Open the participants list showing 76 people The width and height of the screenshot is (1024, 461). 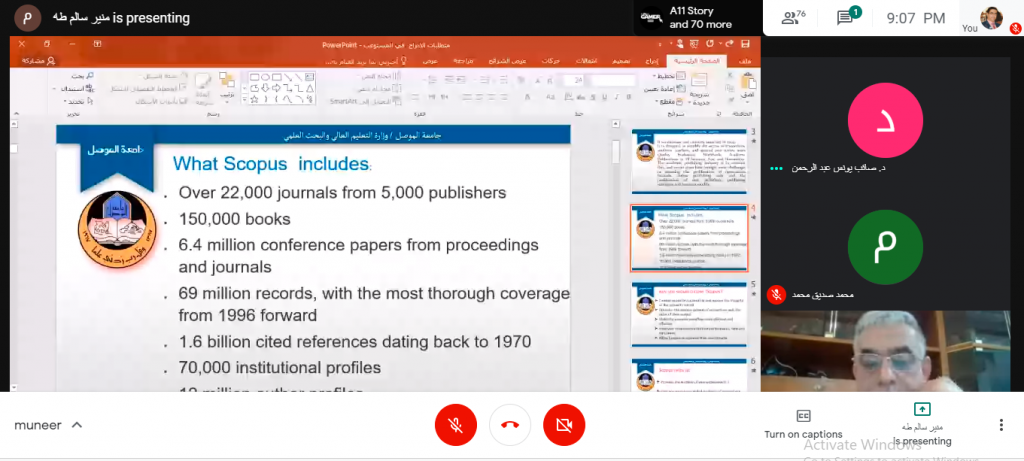[795, 18]
